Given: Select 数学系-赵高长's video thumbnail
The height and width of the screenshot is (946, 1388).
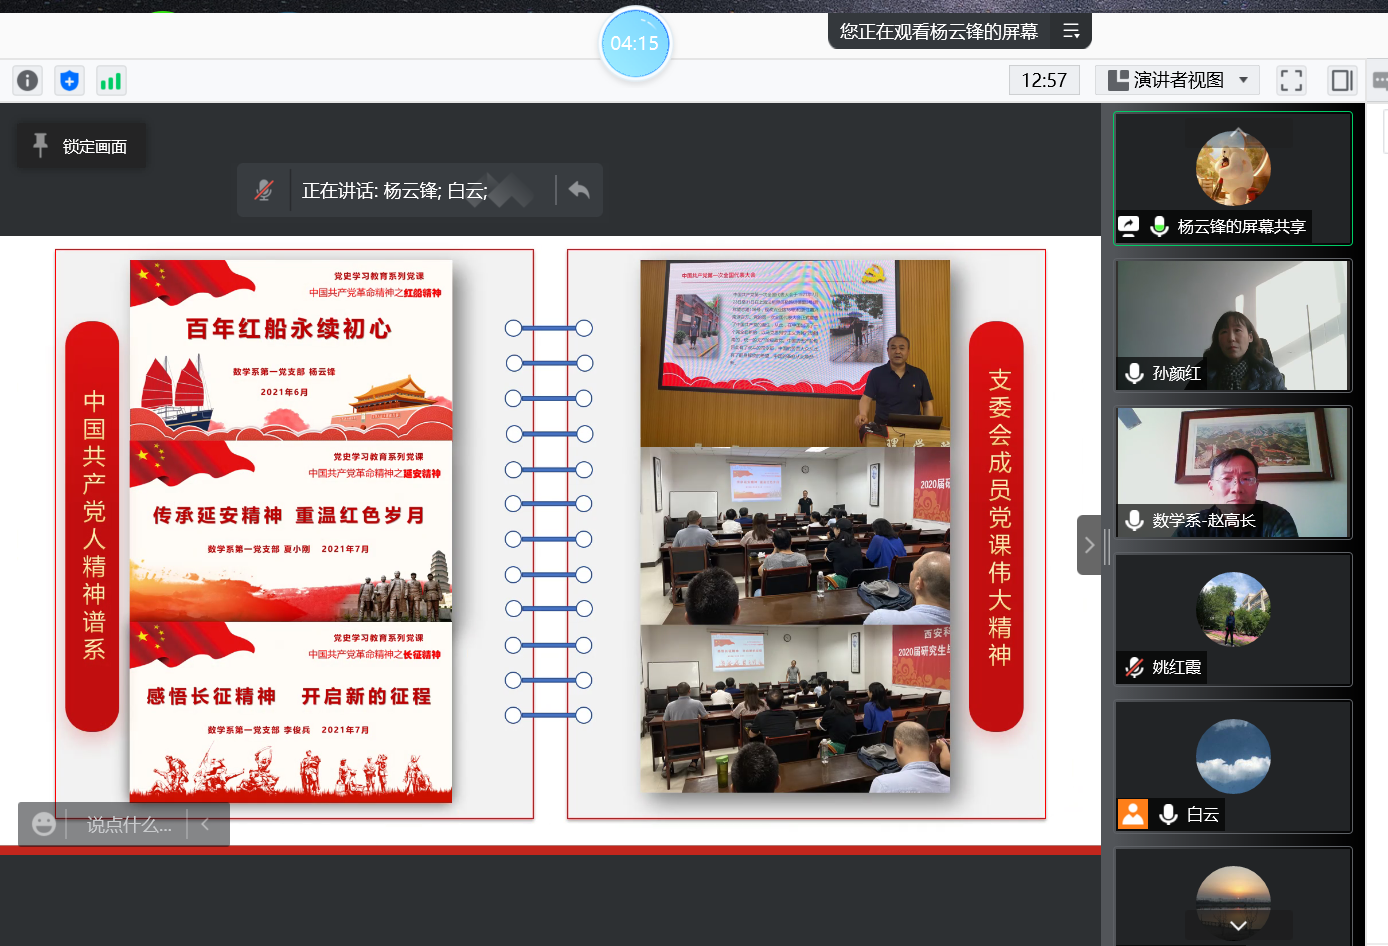Looking at the screenshot, I should pos(1233,472).
